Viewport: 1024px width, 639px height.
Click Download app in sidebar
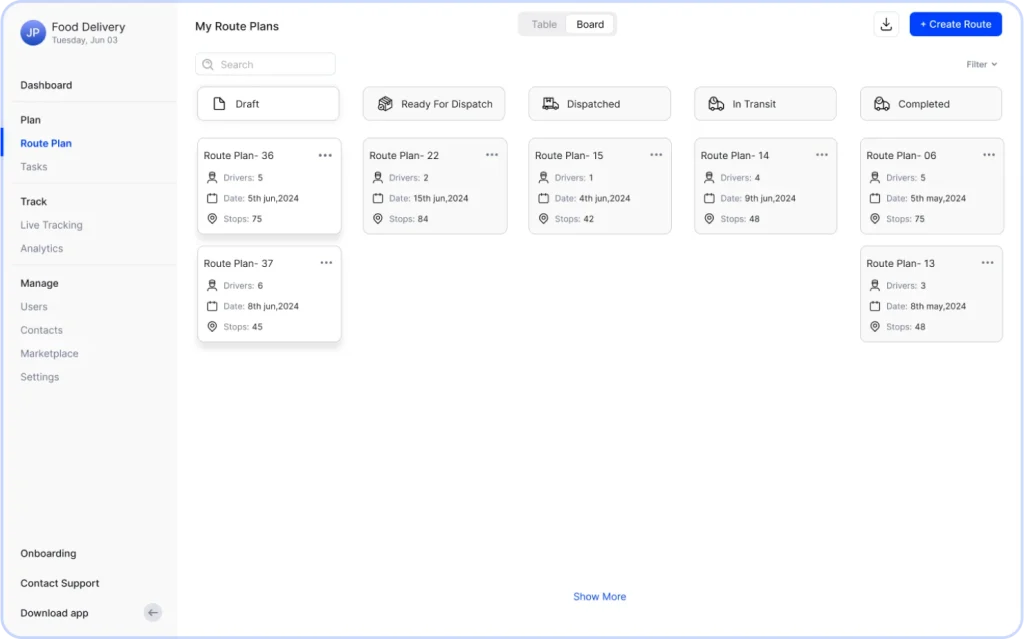pyautogui.click(x=54, y=613)
